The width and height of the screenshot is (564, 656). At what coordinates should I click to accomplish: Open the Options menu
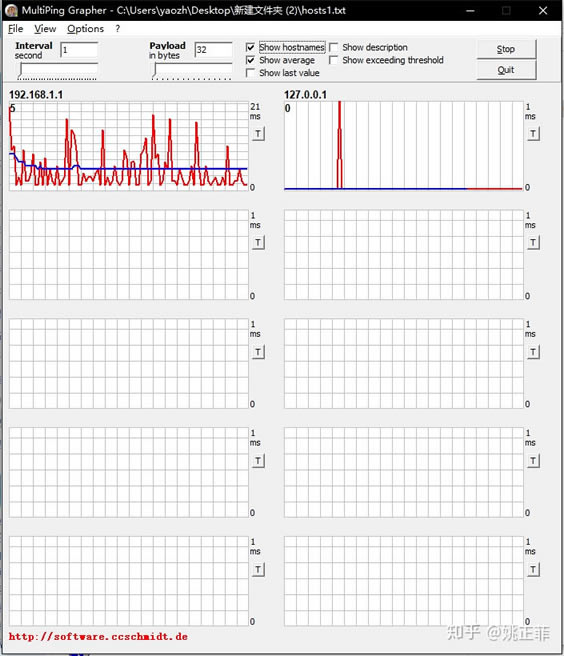pos(85,29)
